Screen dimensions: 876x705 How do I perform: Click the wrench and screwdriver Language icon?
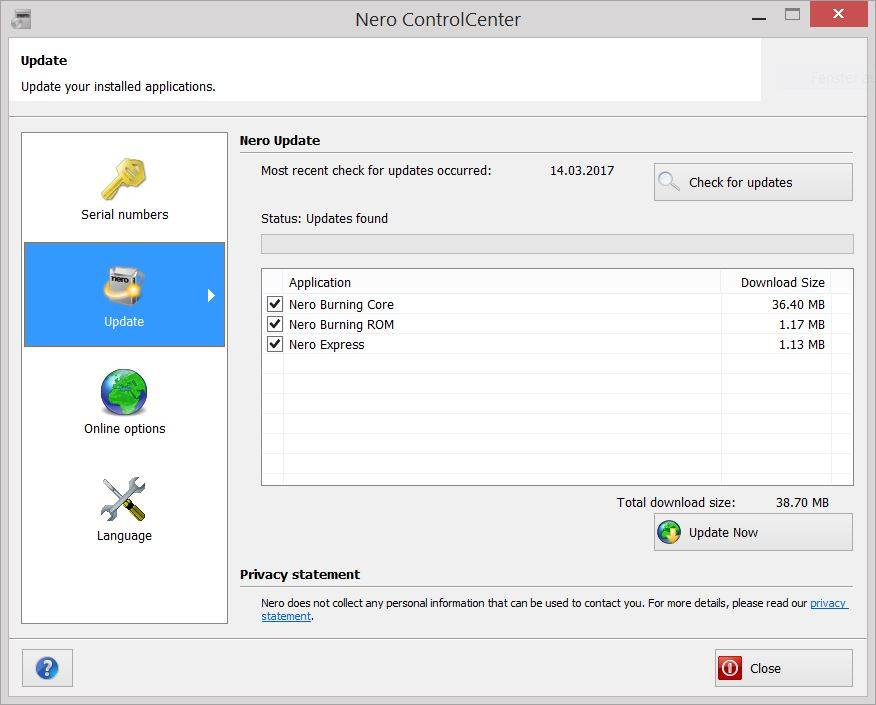(123, 499)
